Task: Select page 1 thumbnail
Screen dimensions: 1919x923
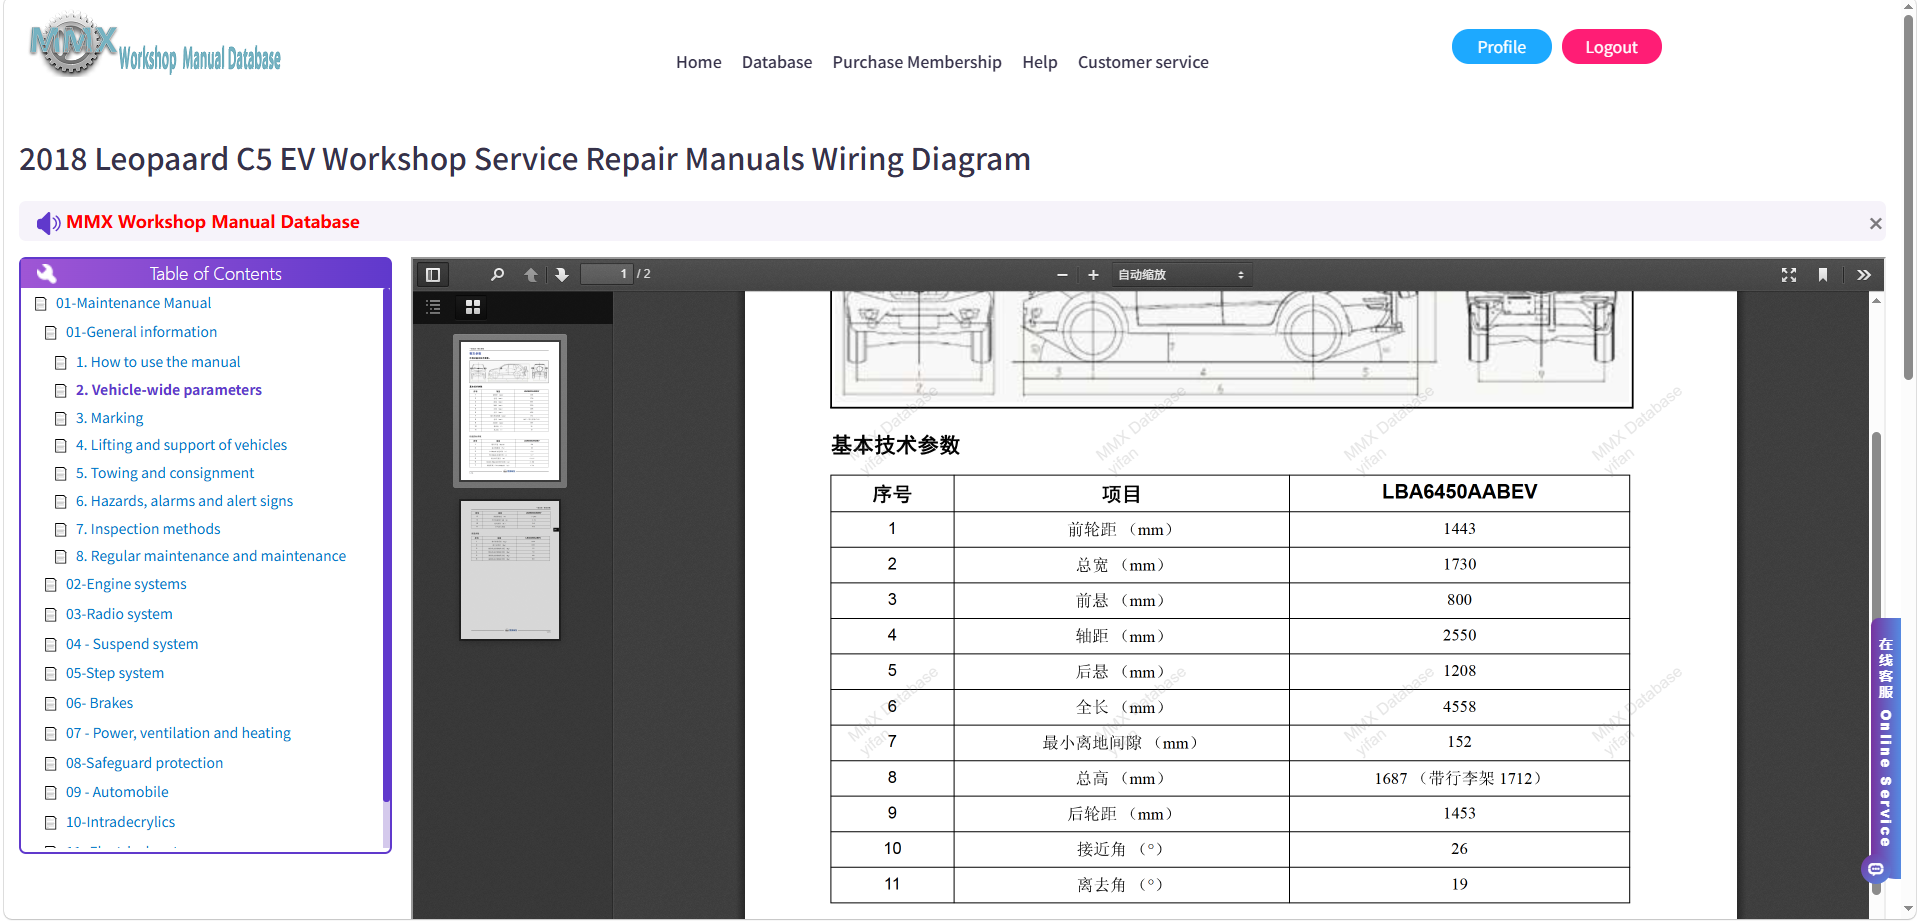Action: pyautogui.click(x=510, y=411)
